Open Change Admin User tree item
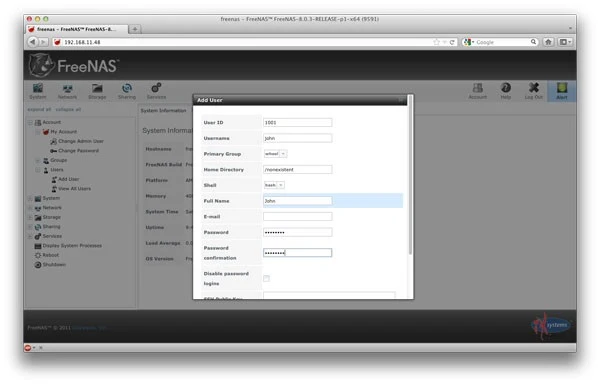 [77, 141]
